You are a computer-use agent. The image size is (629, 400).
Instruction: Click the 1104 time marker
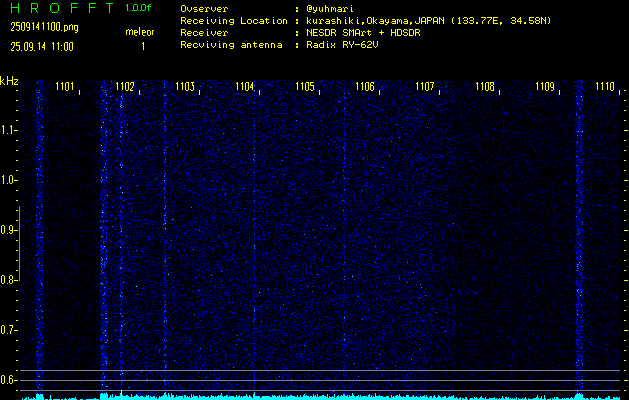tap(245, 86)
